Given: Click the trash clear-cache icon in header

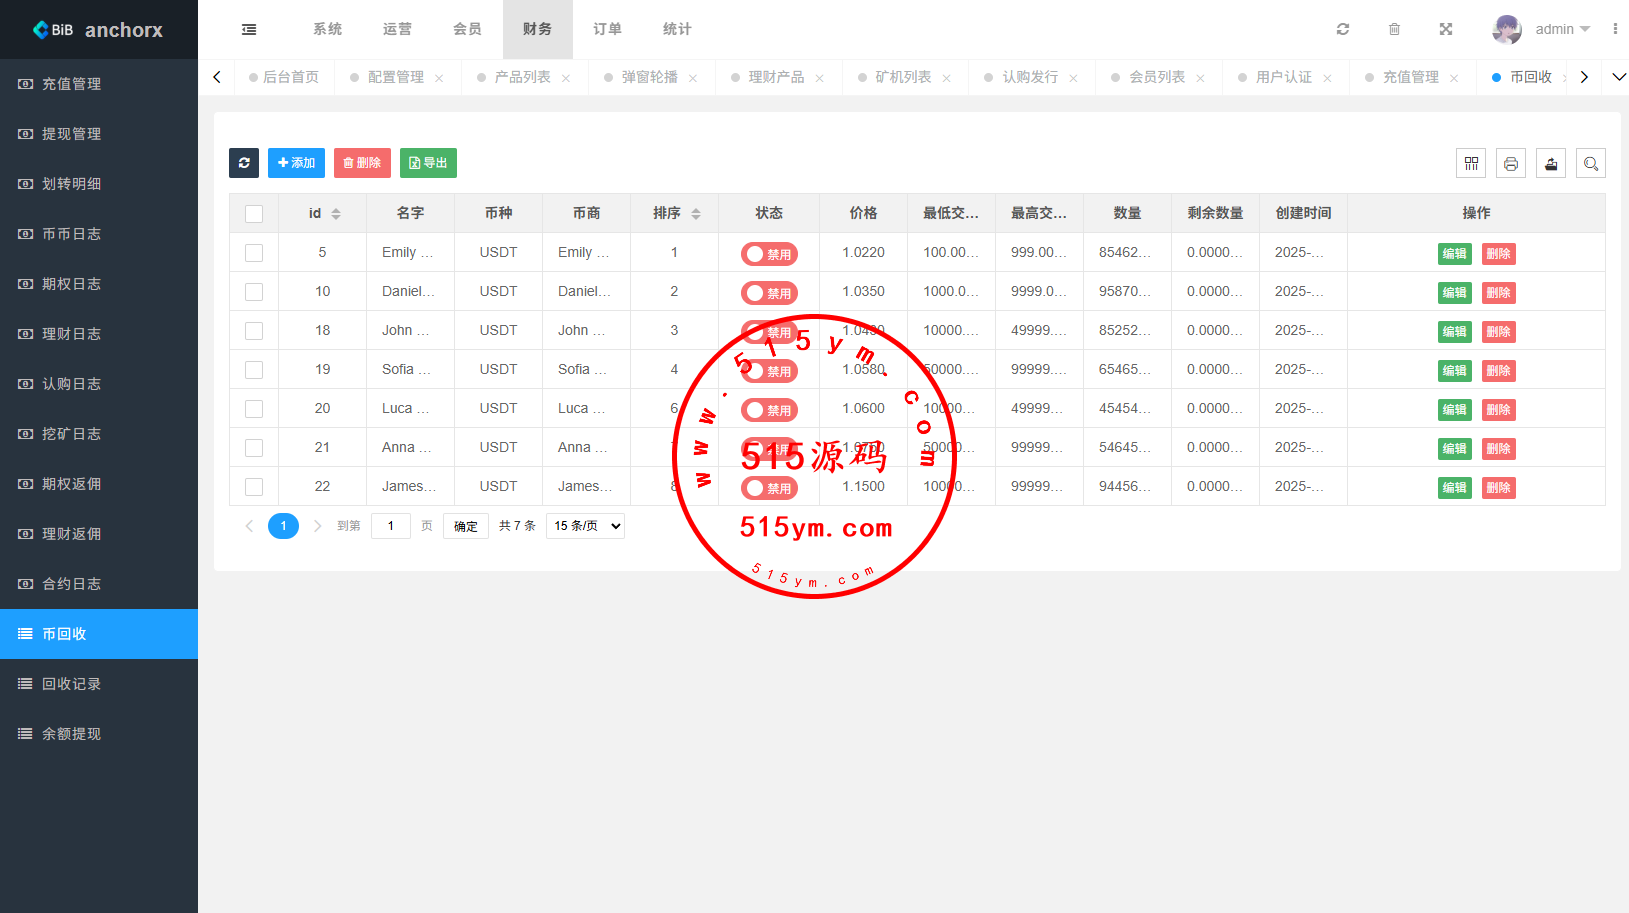Looking at the screenshot, I should (x=1394, y=30).
